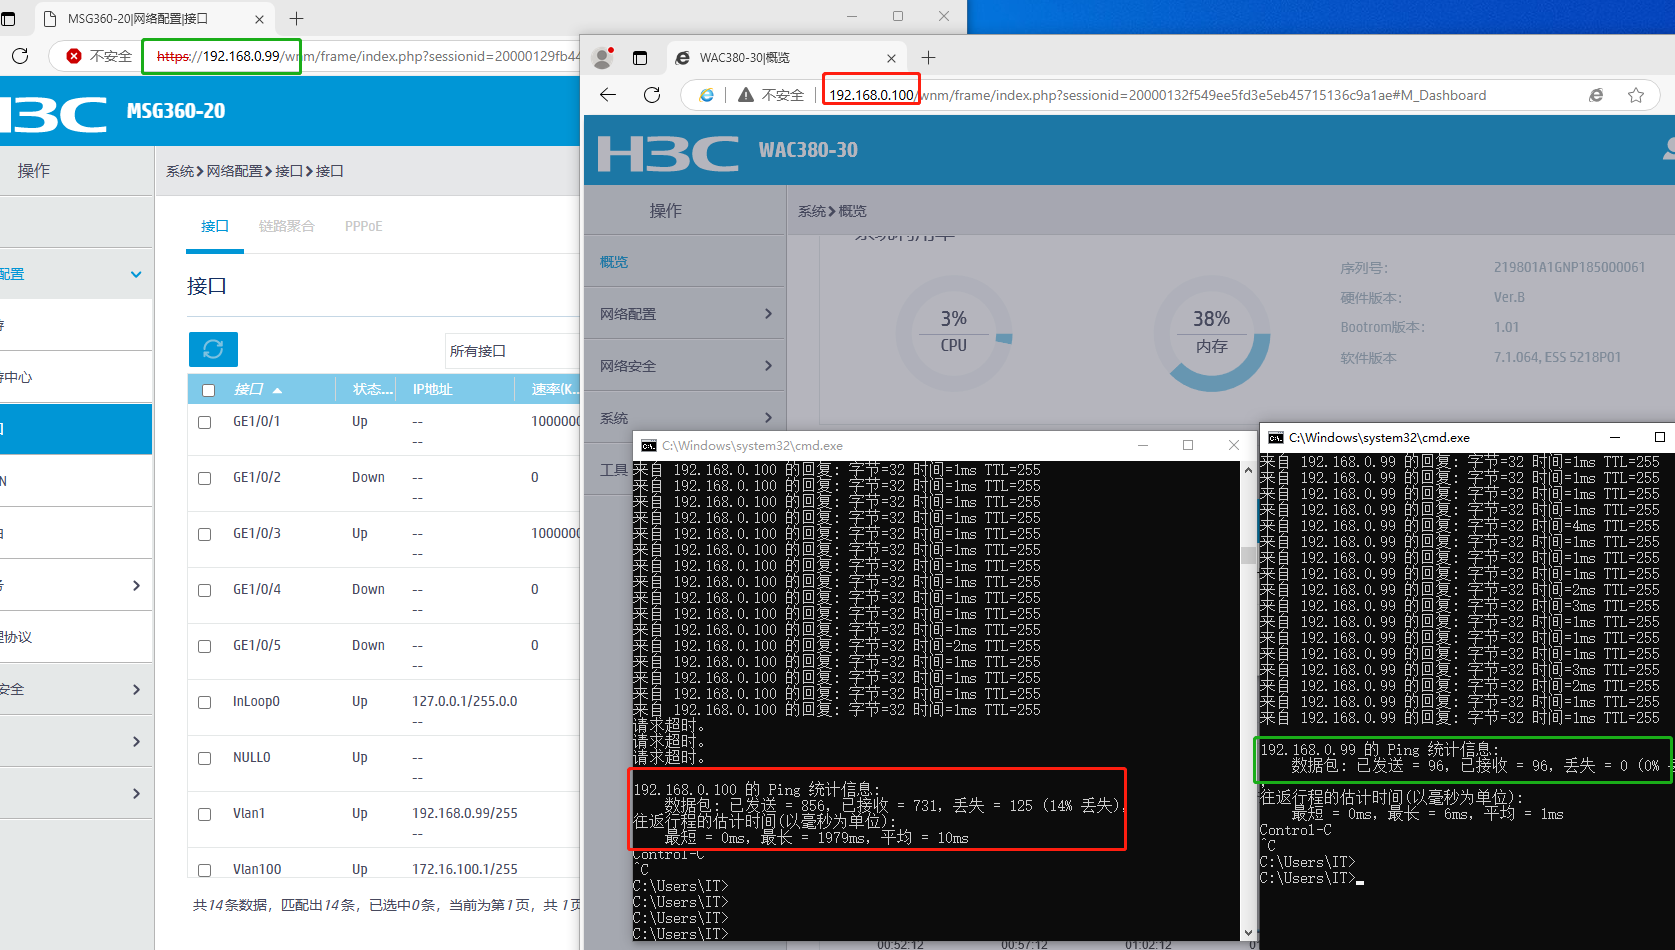Expand 网络安全 in the WAC380-30 sidebar

685,366
